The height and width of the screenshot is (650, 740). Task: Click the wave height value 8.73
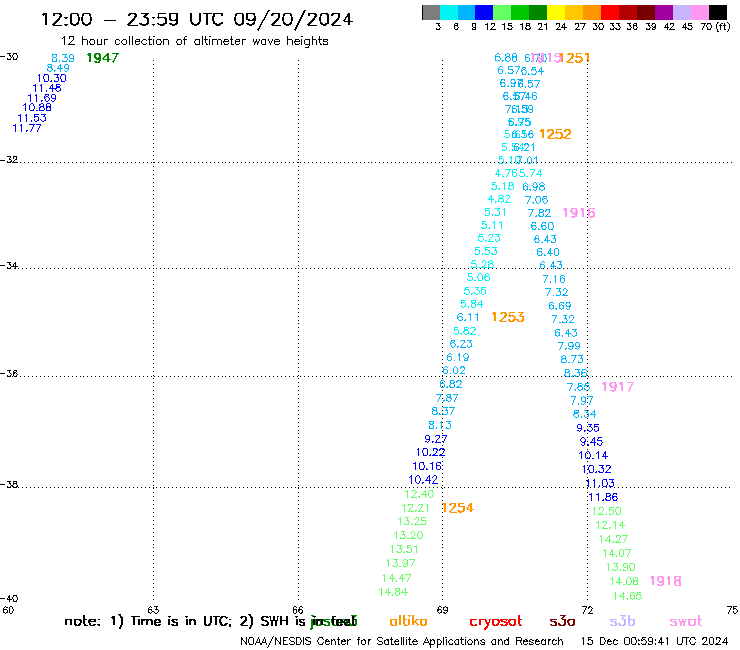[572, 360]
